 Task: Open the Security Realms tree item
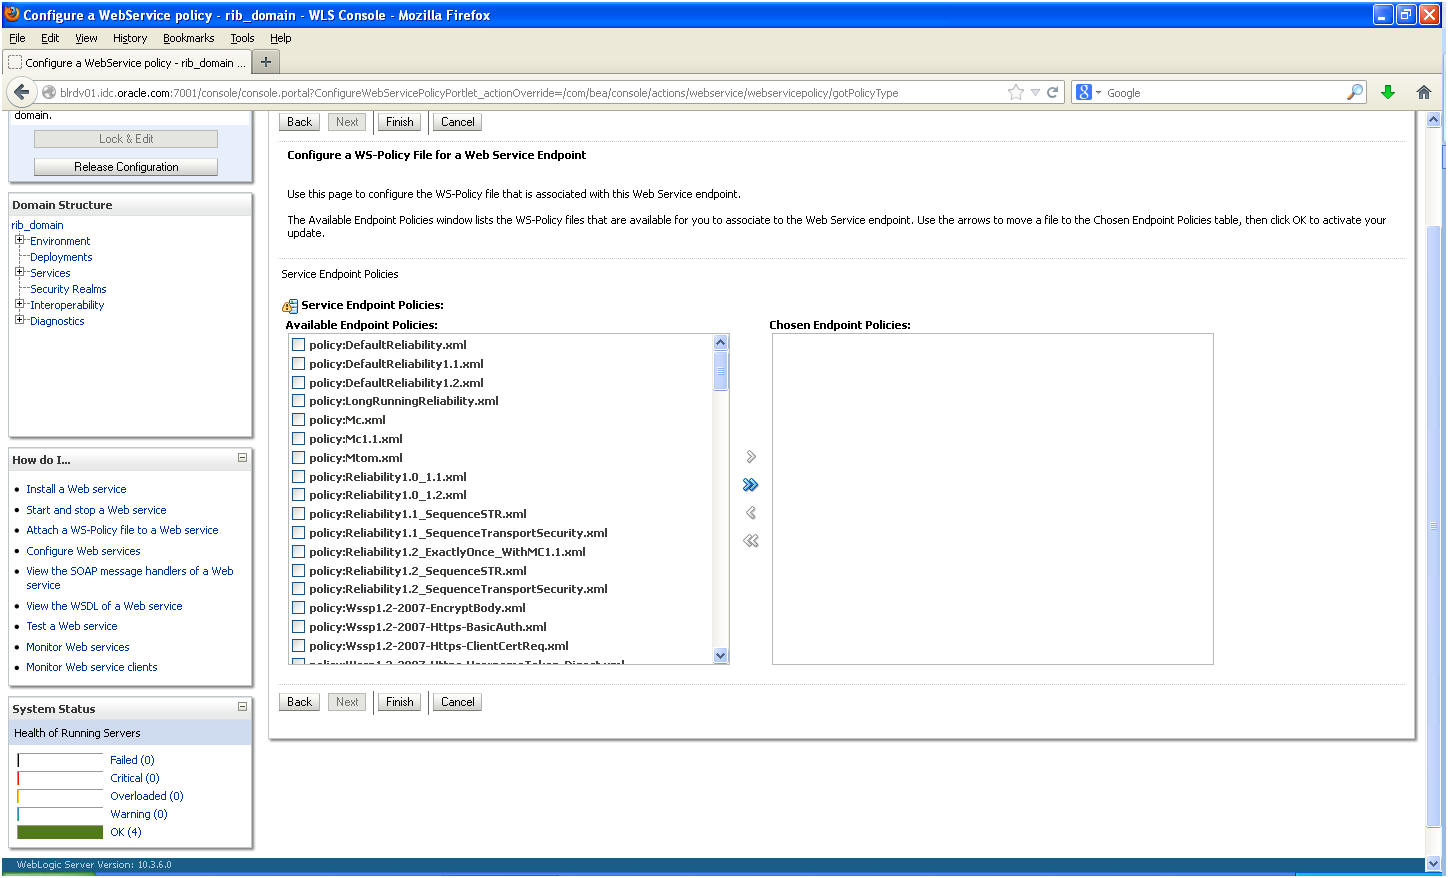point(68,289)
